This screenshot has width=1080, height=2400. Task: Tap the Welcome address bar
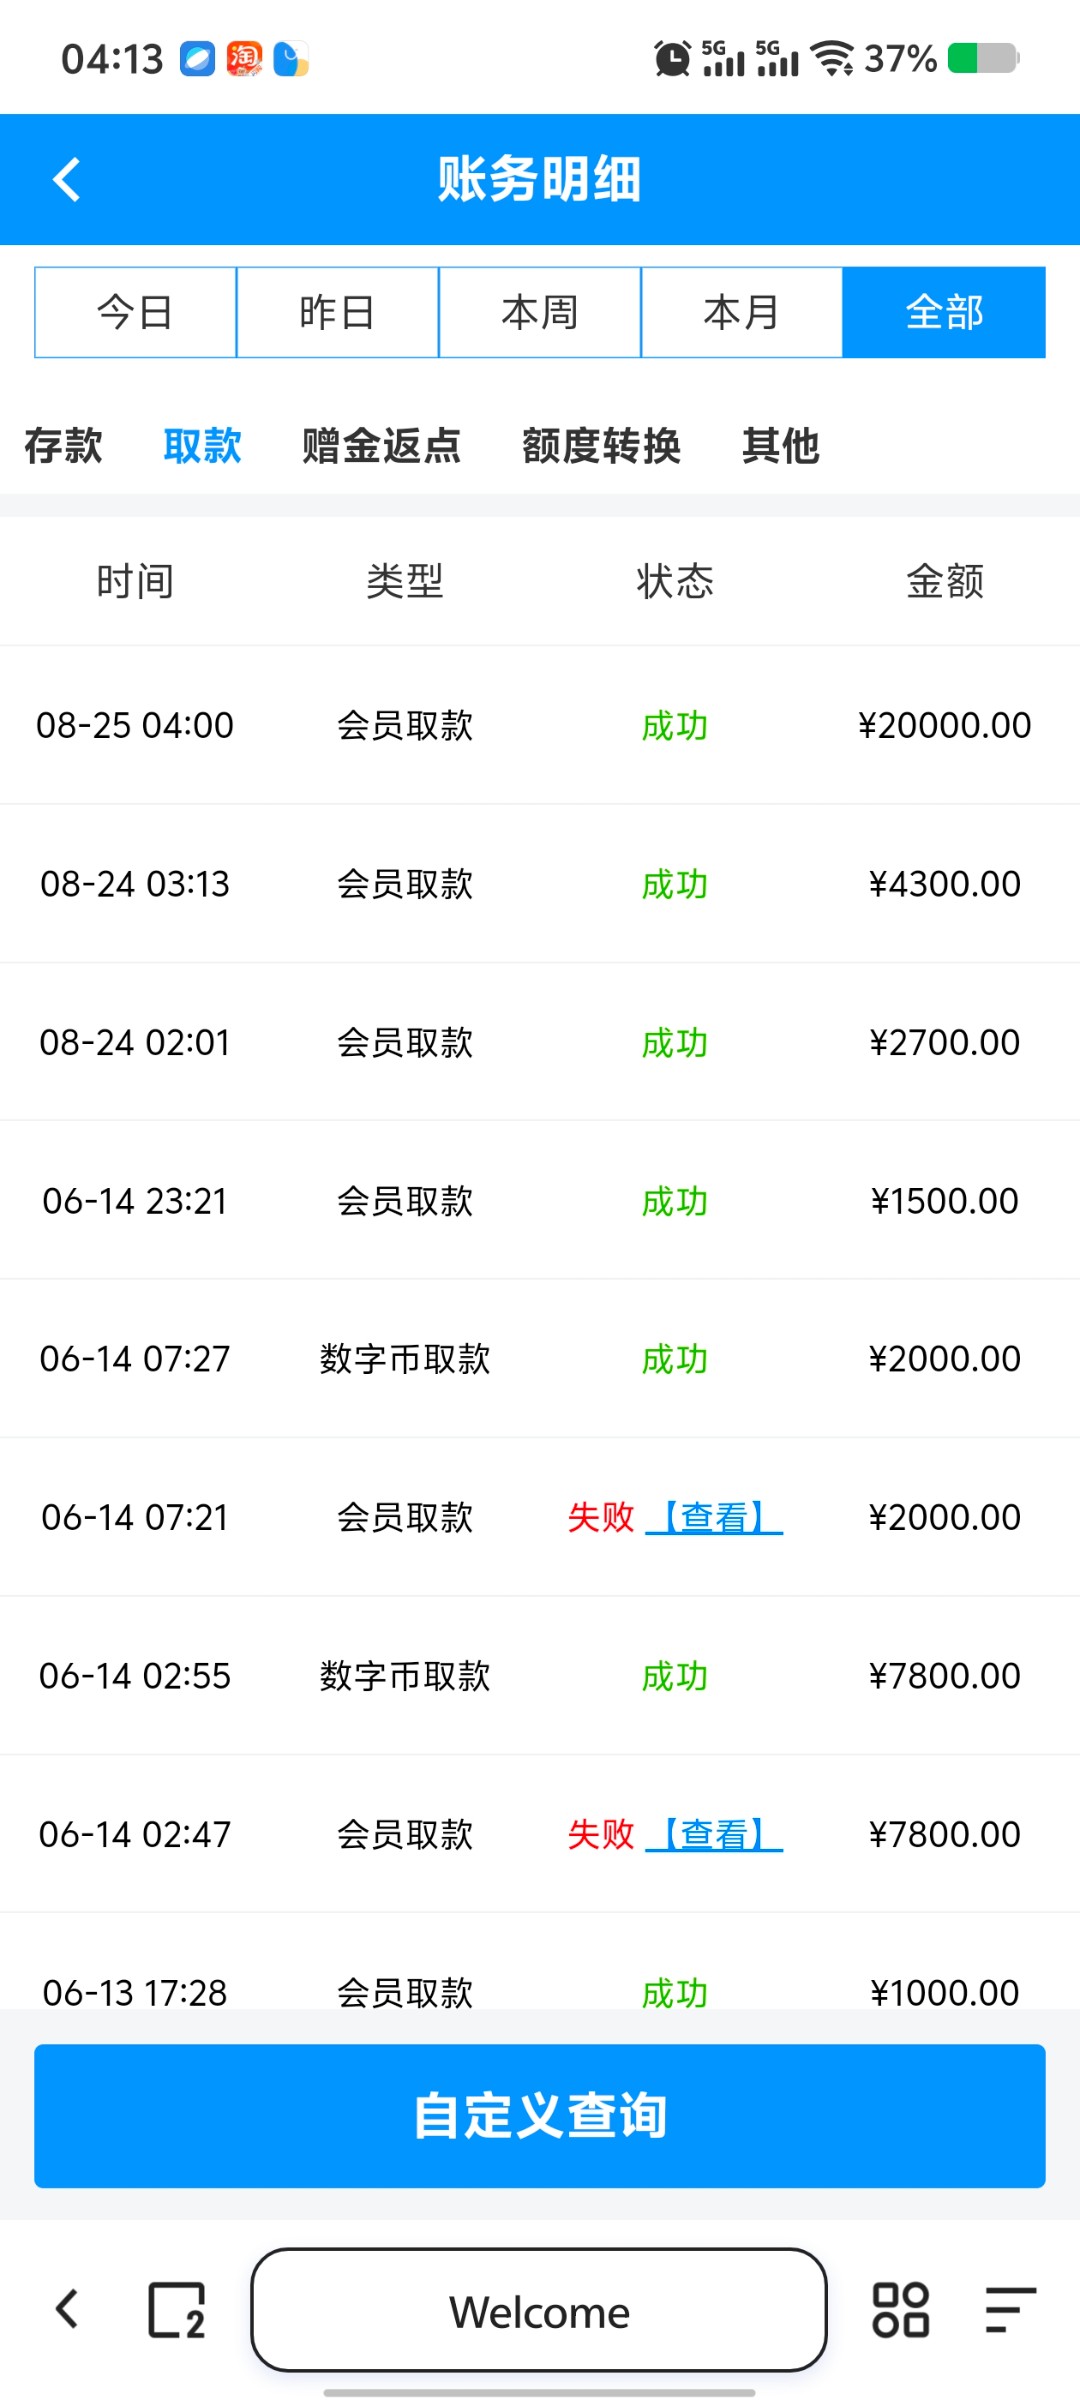(x=539, y=2311)
